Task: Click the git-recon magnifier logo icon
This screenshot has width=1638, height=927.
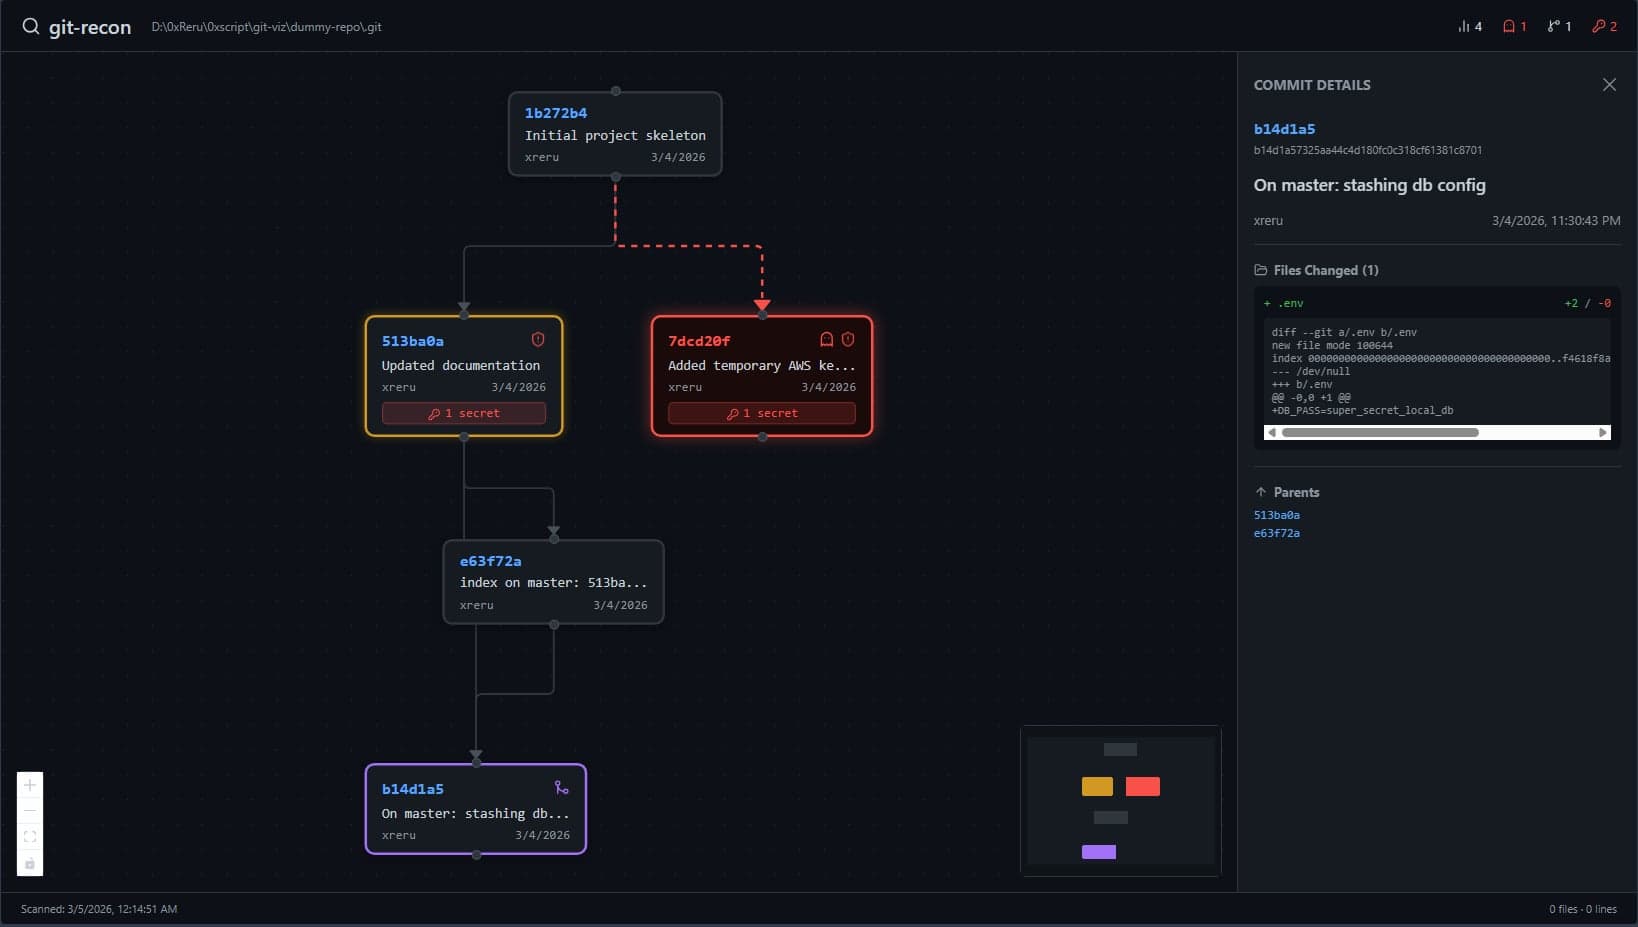Action: click(x=31, y=26)
